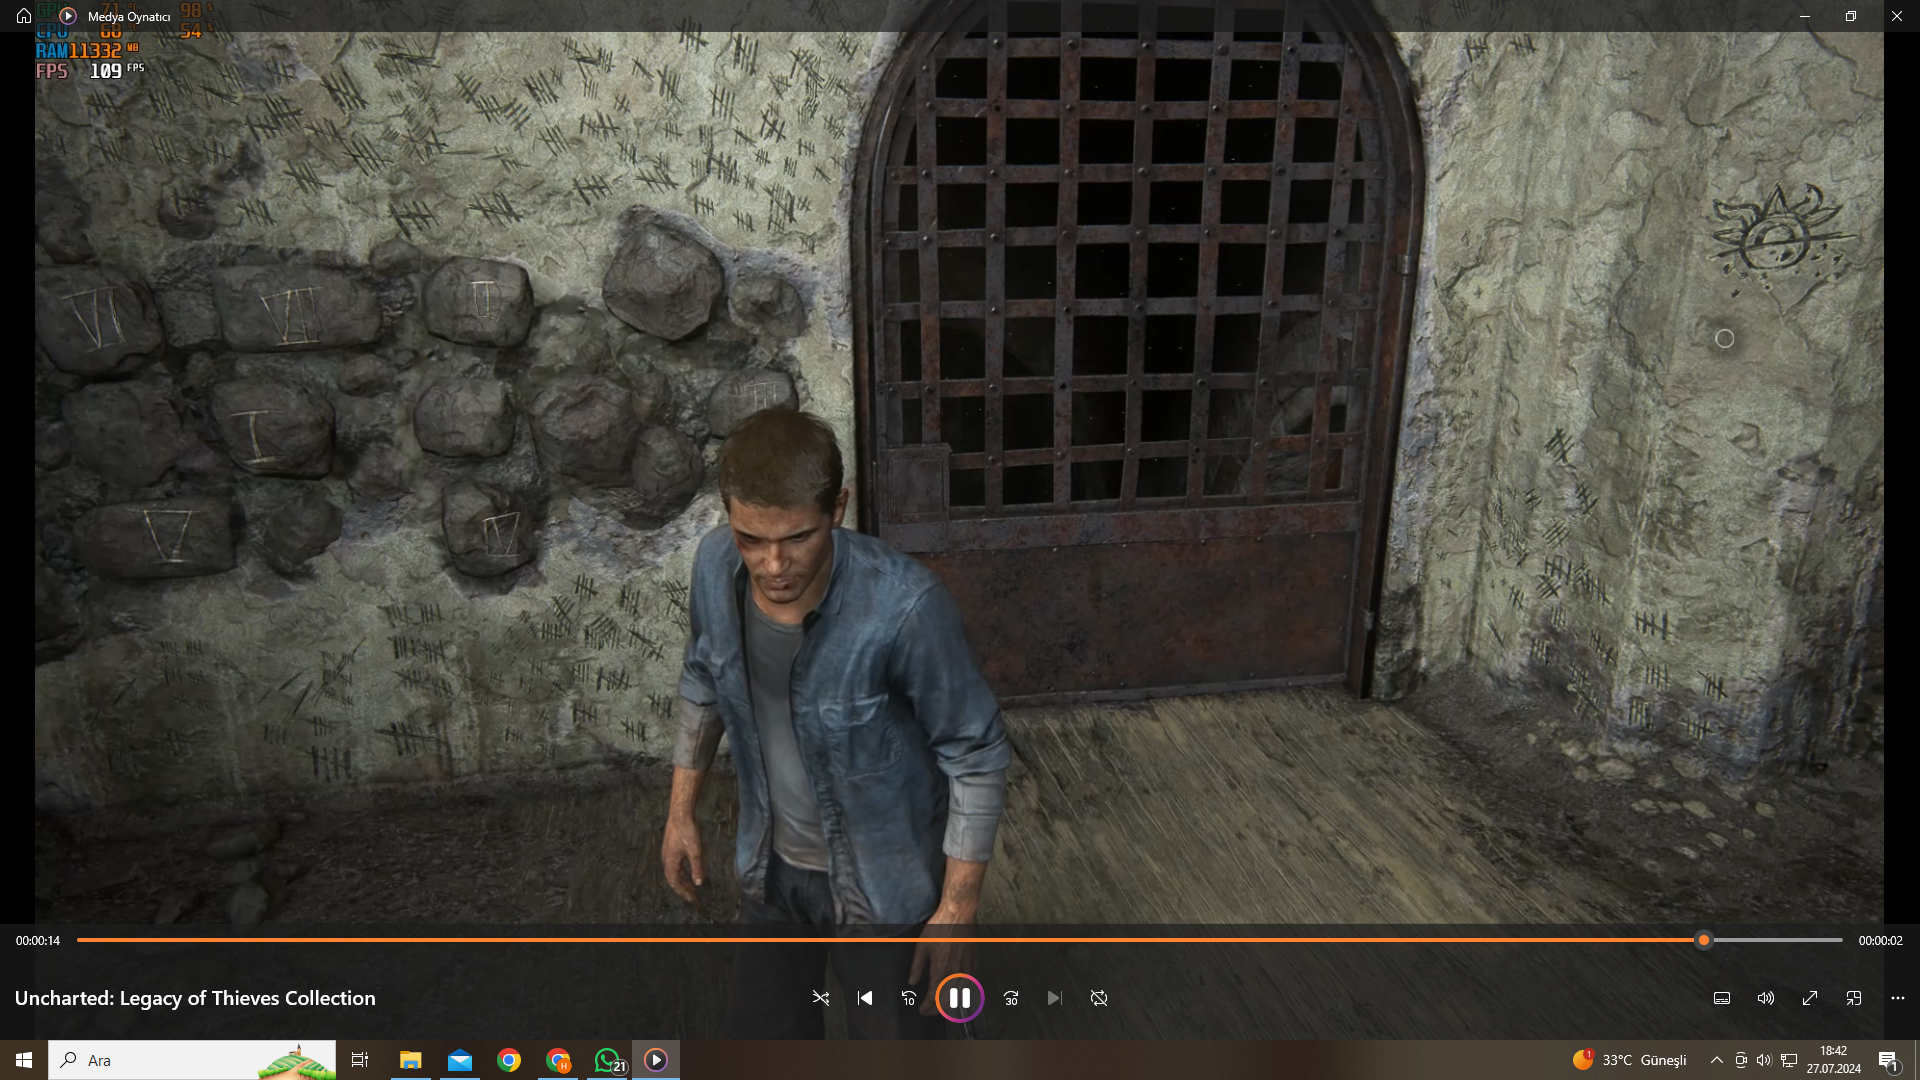This screenshot has height=1080, width=1920.
Task: Go to previous track
Action: [x=865, y=998]
